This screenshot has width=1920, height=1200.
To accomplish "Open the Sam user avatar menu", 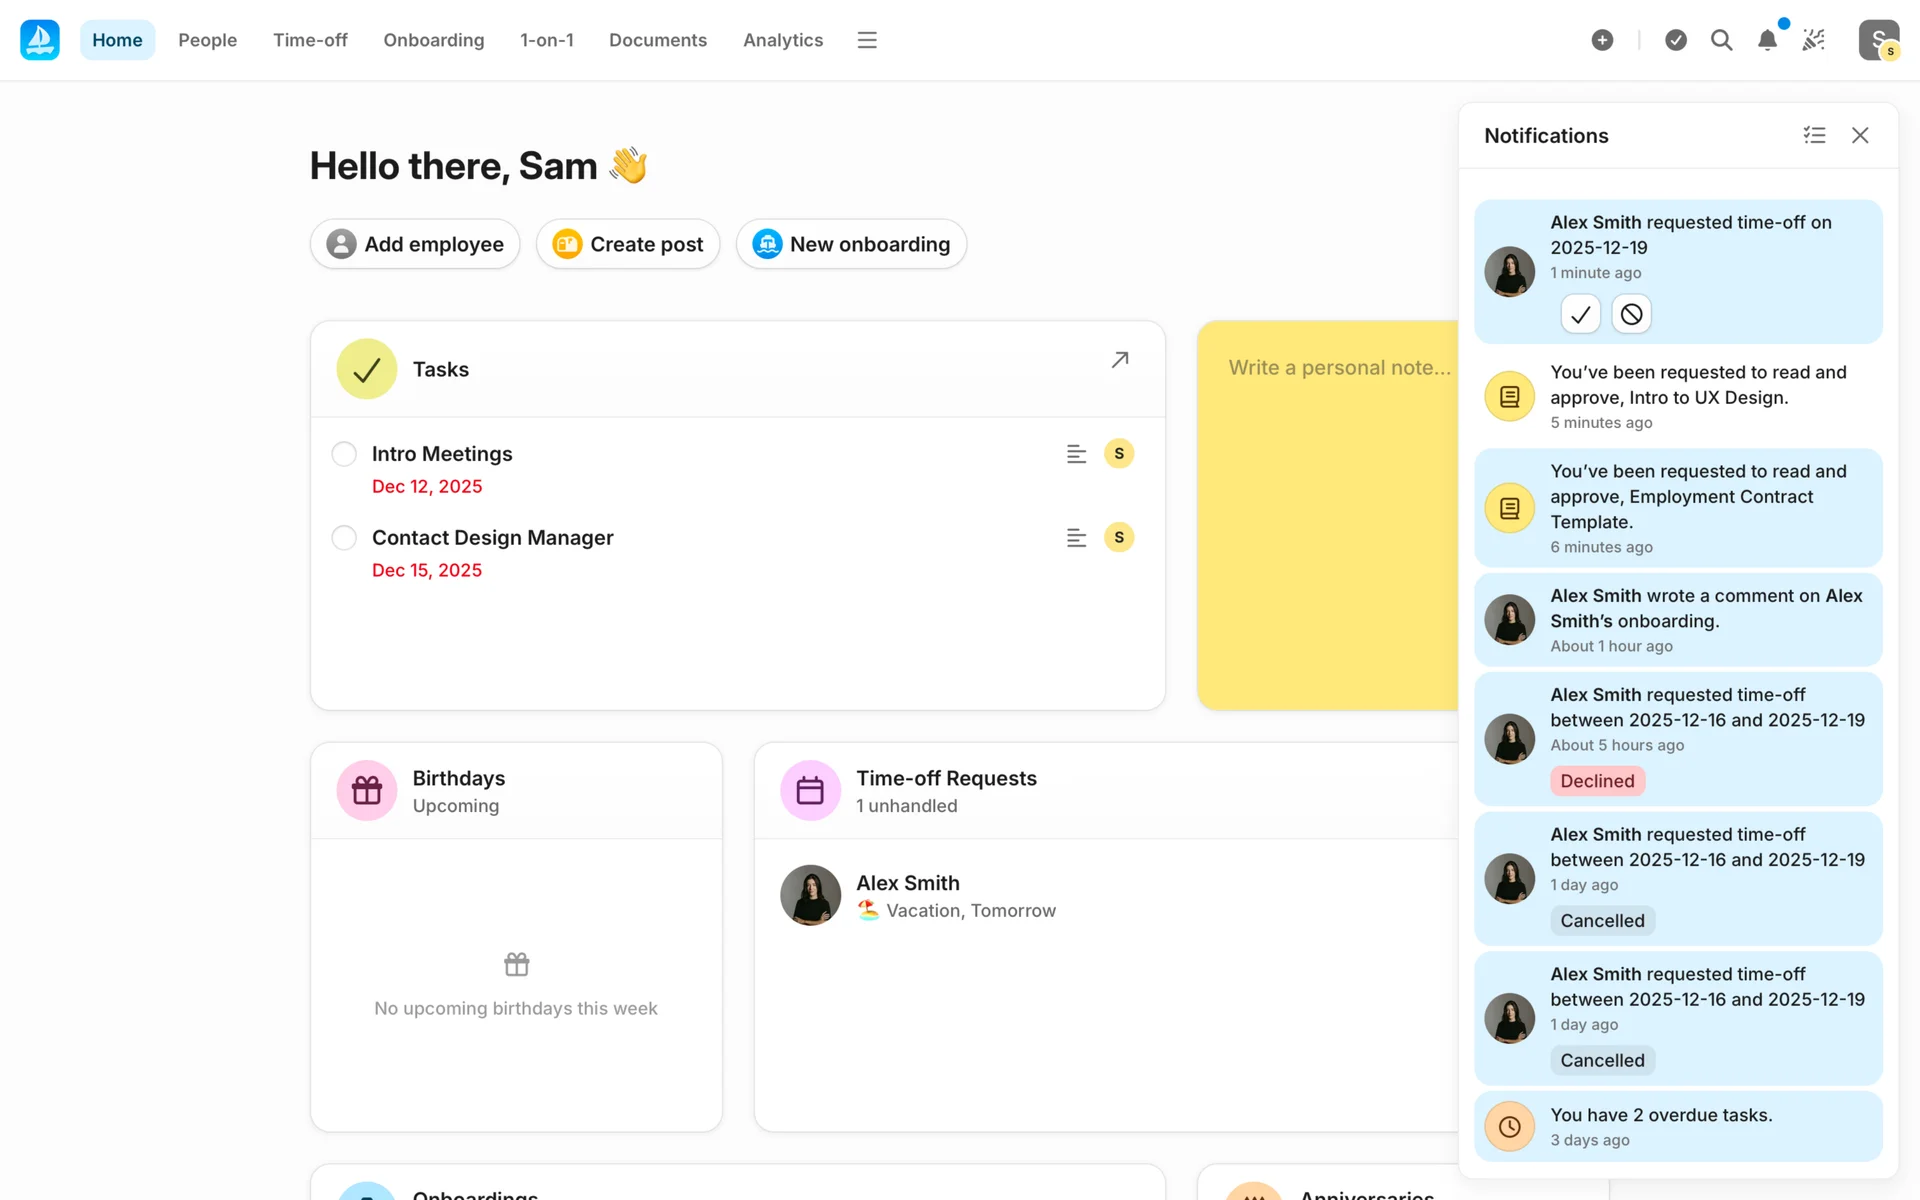I will 1878,40.
